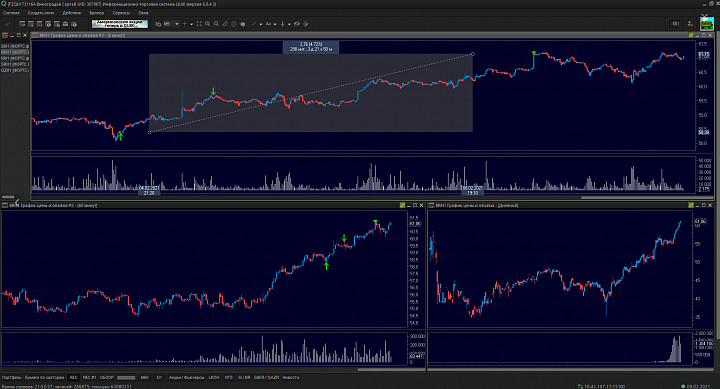Select the hand pan tool
Viewport: 720px width, 389px height.
(x=242, y=23)
